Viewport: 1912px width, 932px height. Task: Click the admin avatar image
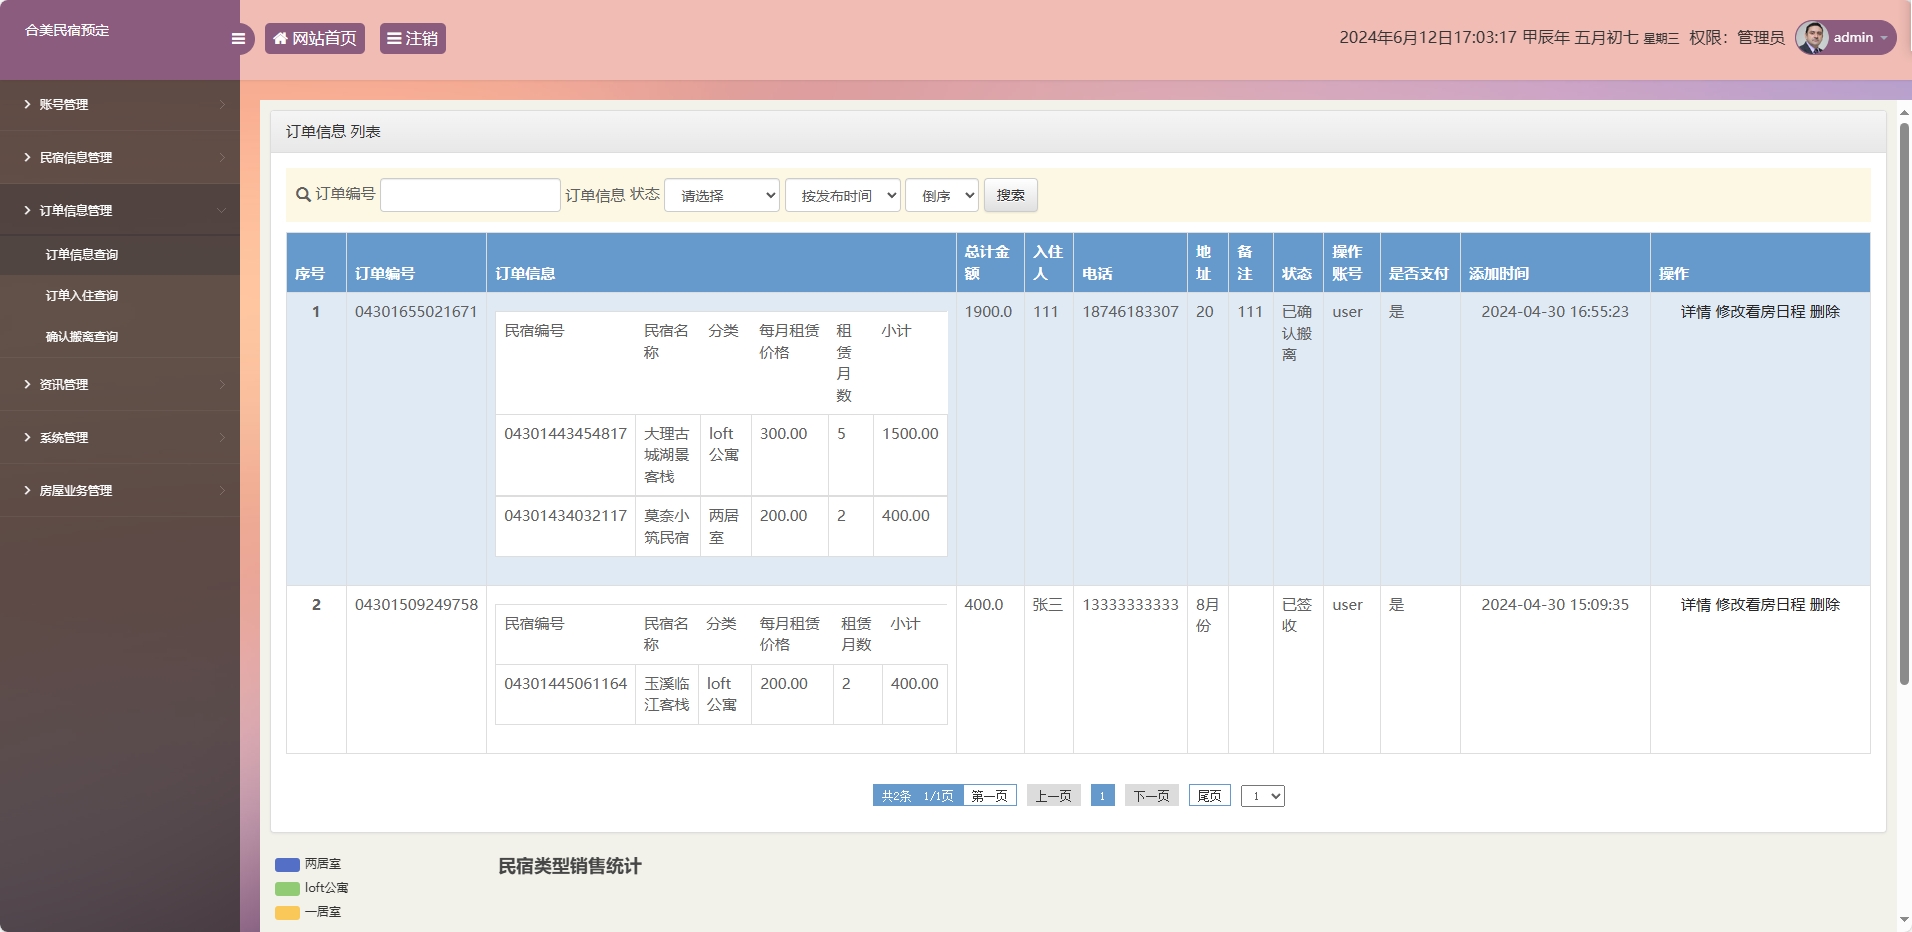coord(1810,37)
